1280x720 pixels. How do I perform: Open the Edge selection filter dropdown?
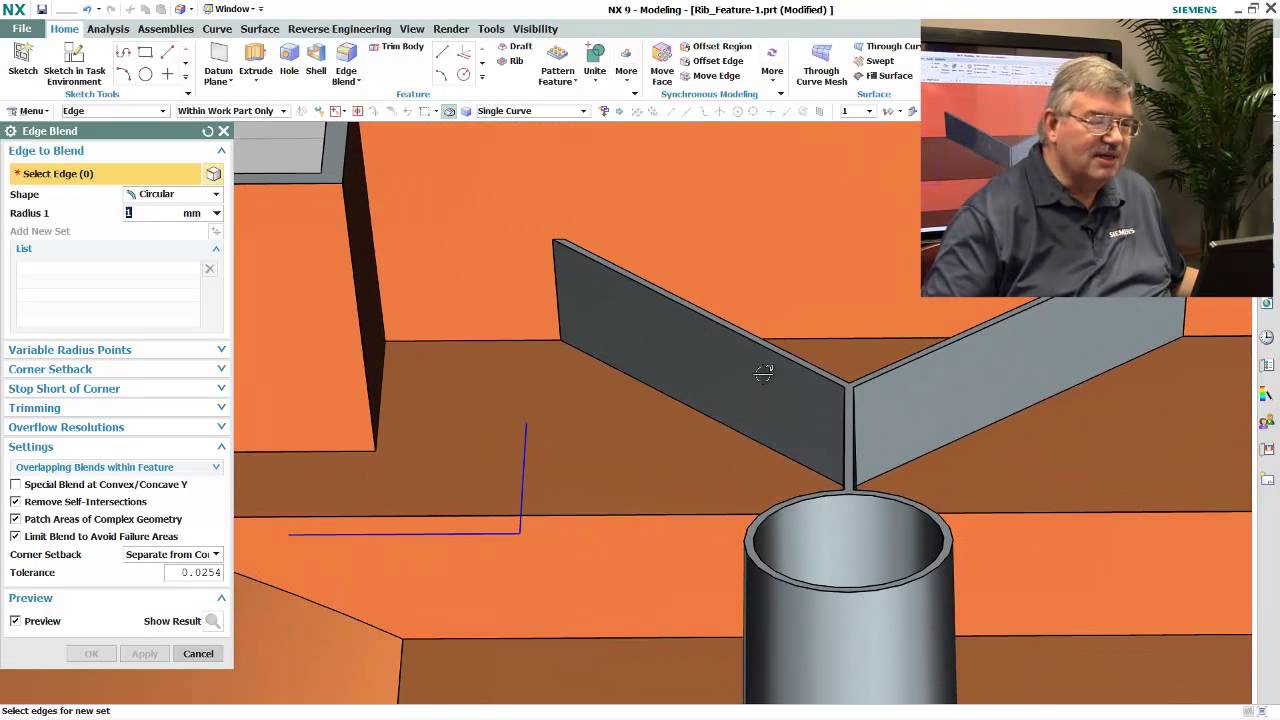[x=115, y=111]
